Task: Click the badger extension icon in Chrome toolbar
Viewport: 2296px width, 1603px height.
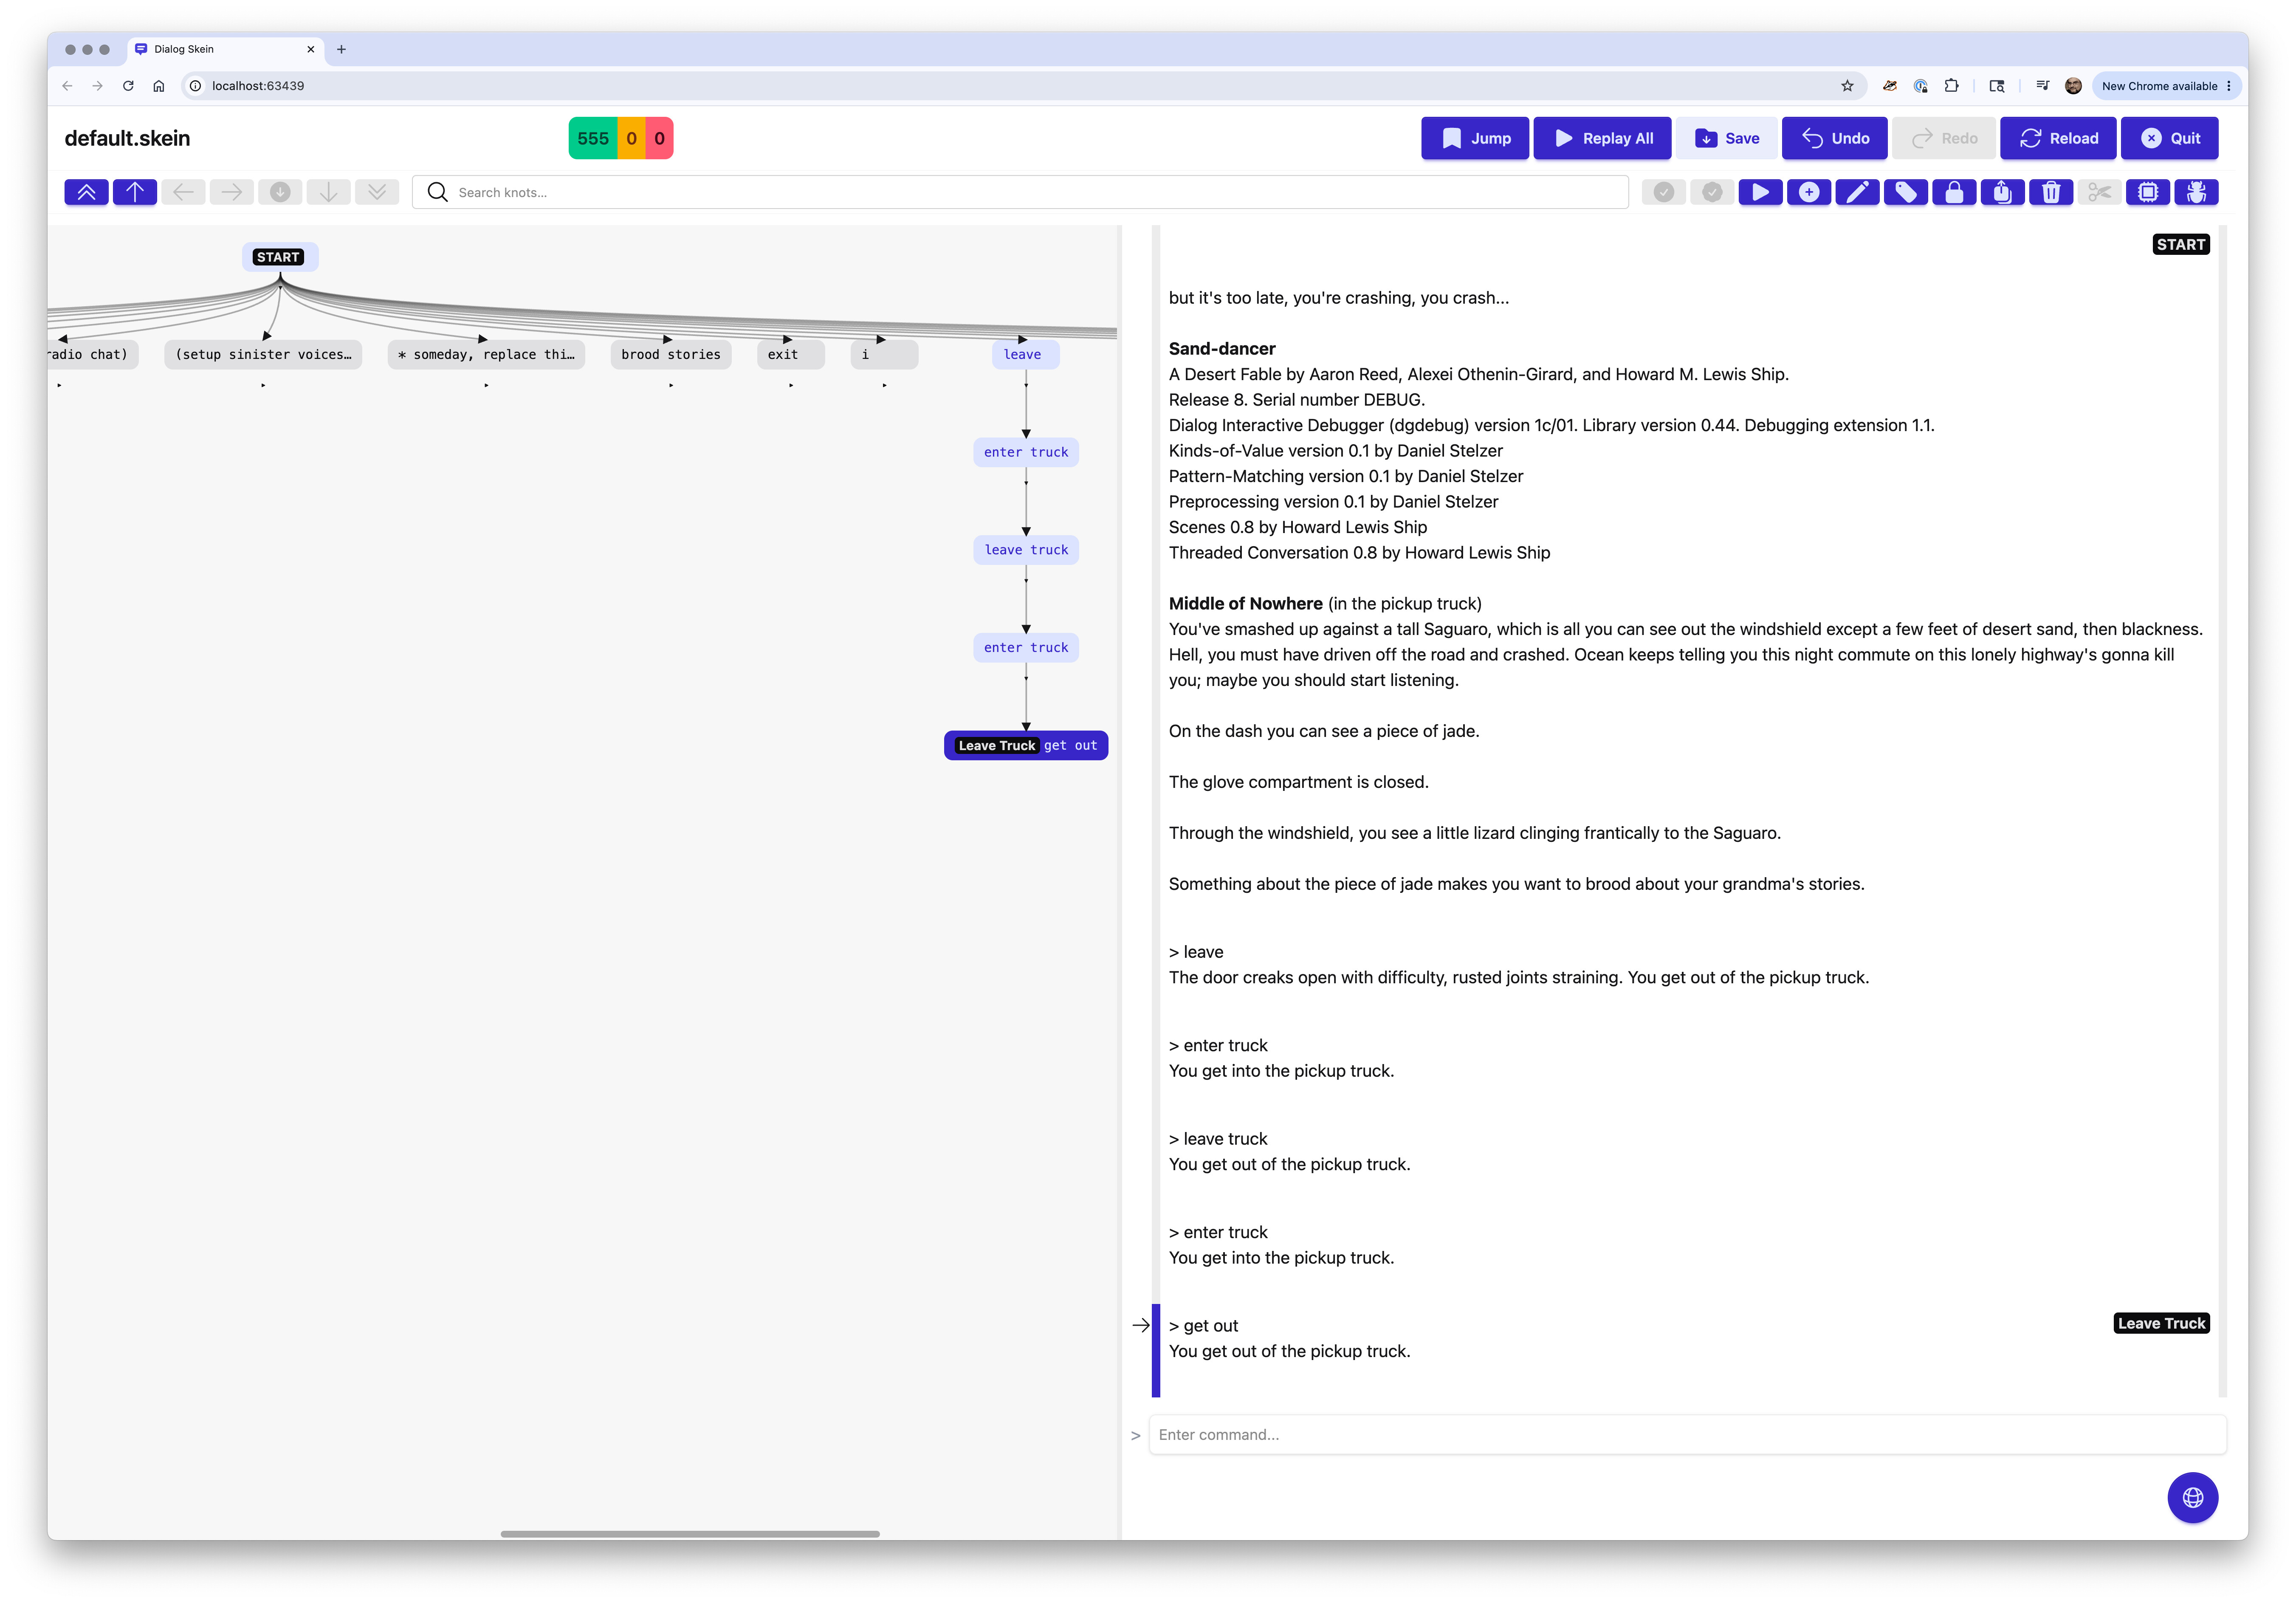Action: (1889, 86)
